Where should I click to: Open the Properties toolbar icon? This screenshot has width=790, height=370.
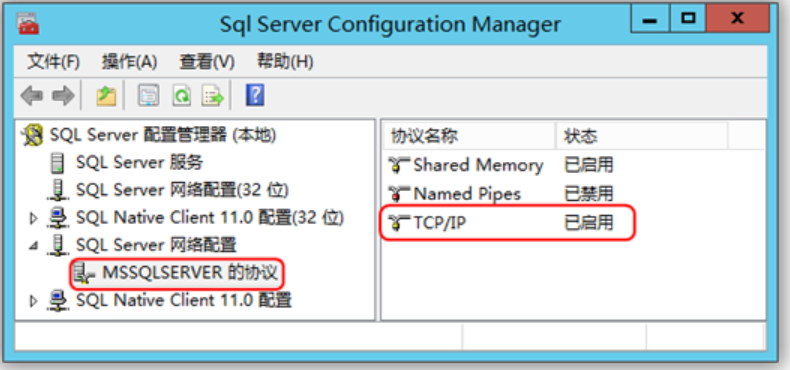[x=149, y=96]
